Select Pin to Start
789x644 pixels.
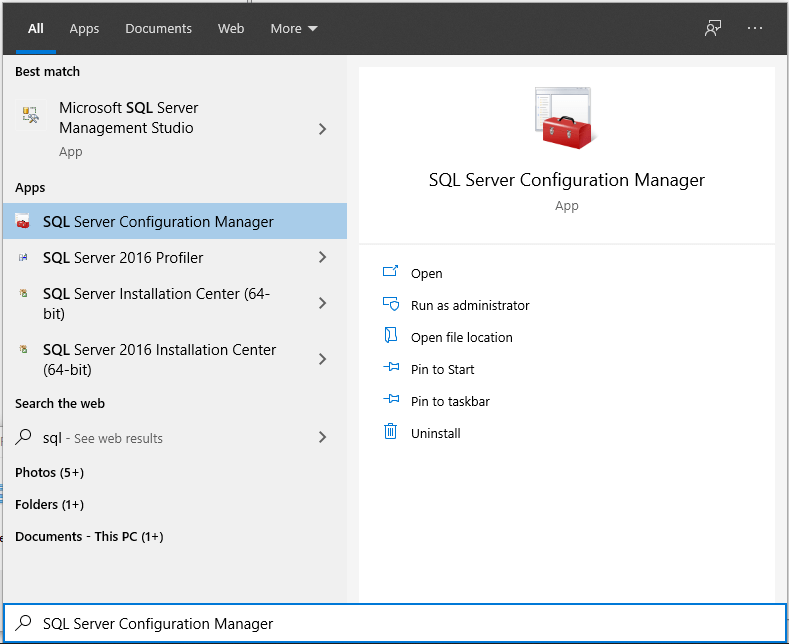(442, 369)
